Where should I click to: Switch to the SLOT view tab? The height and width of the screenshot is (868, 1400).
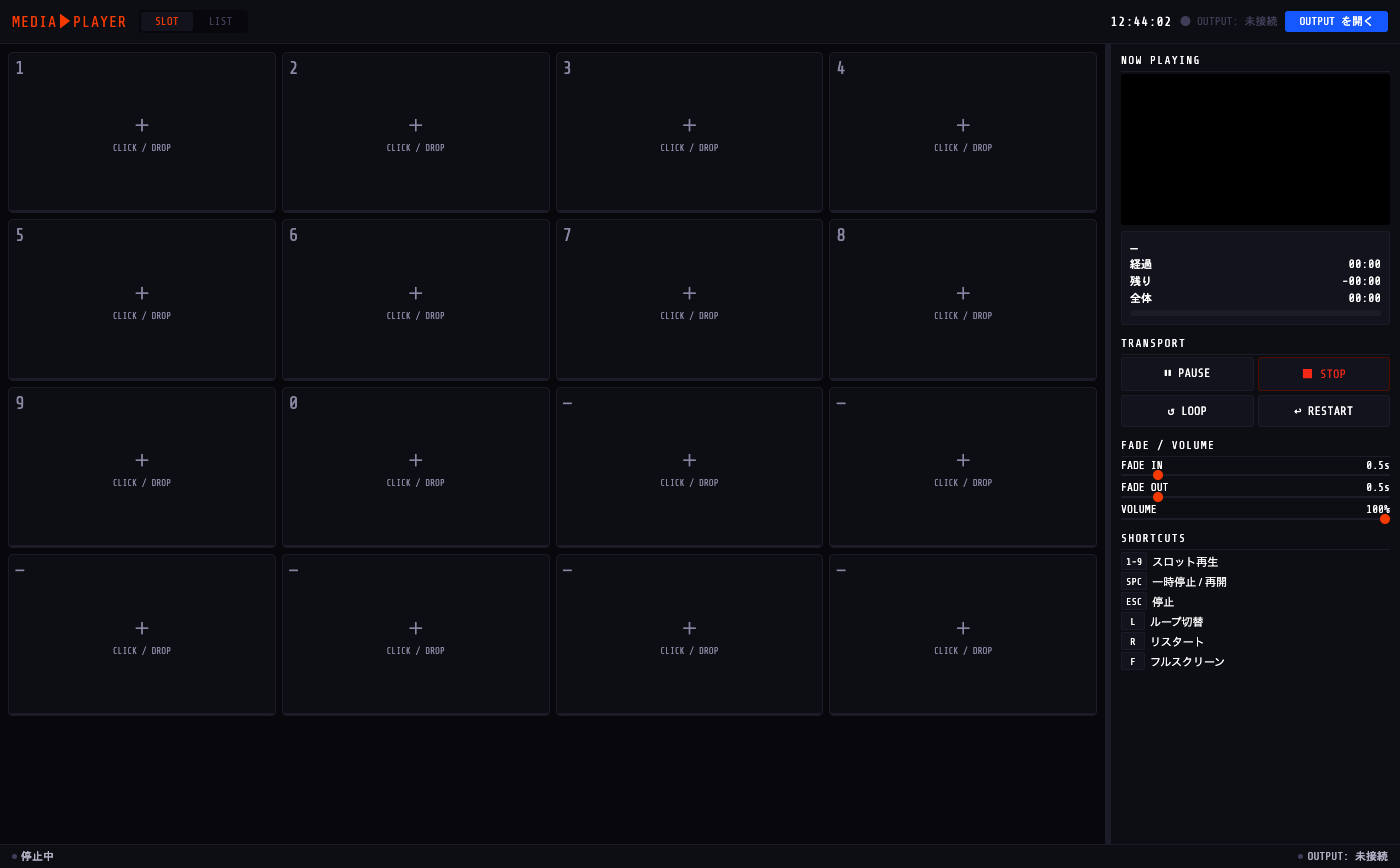tap(167, 22)
